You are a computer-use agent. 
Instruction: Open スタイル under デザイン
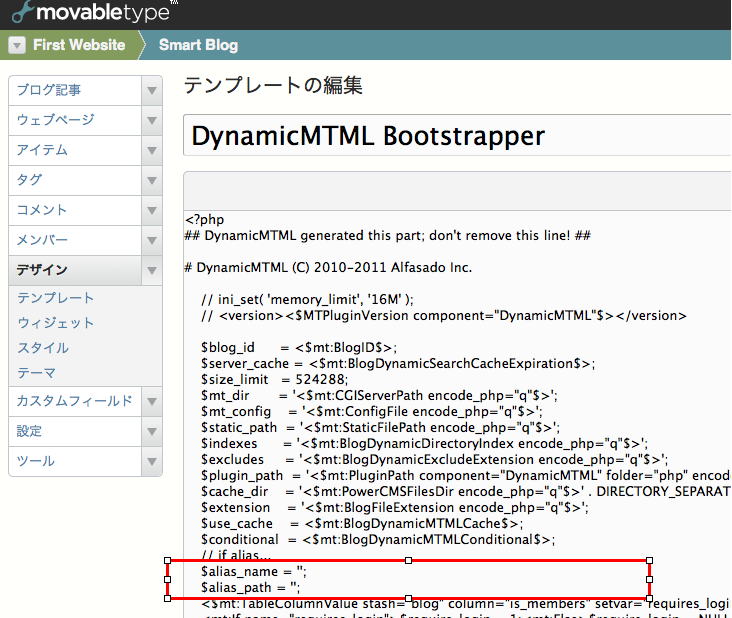pyautogui.click(x=43, y=348)
